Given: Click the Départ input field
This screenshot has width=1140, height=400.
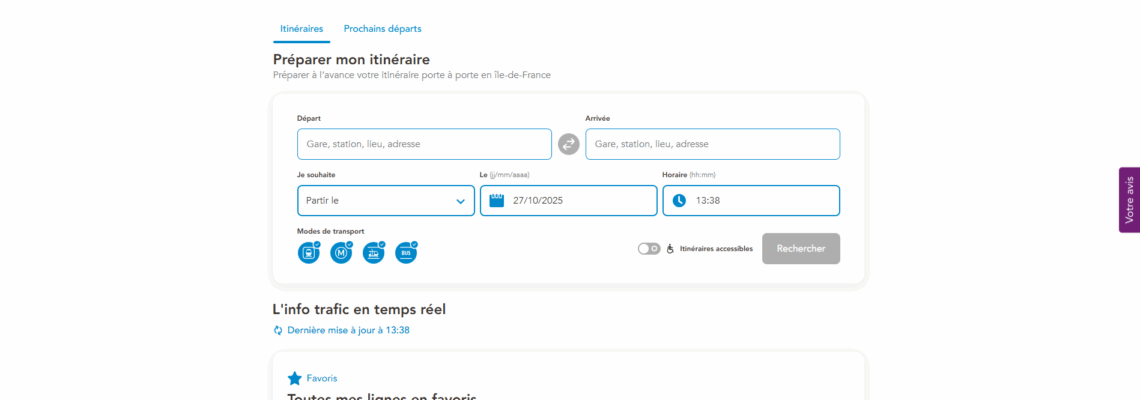Looking at the screenshot, I should tap(424, 144).
